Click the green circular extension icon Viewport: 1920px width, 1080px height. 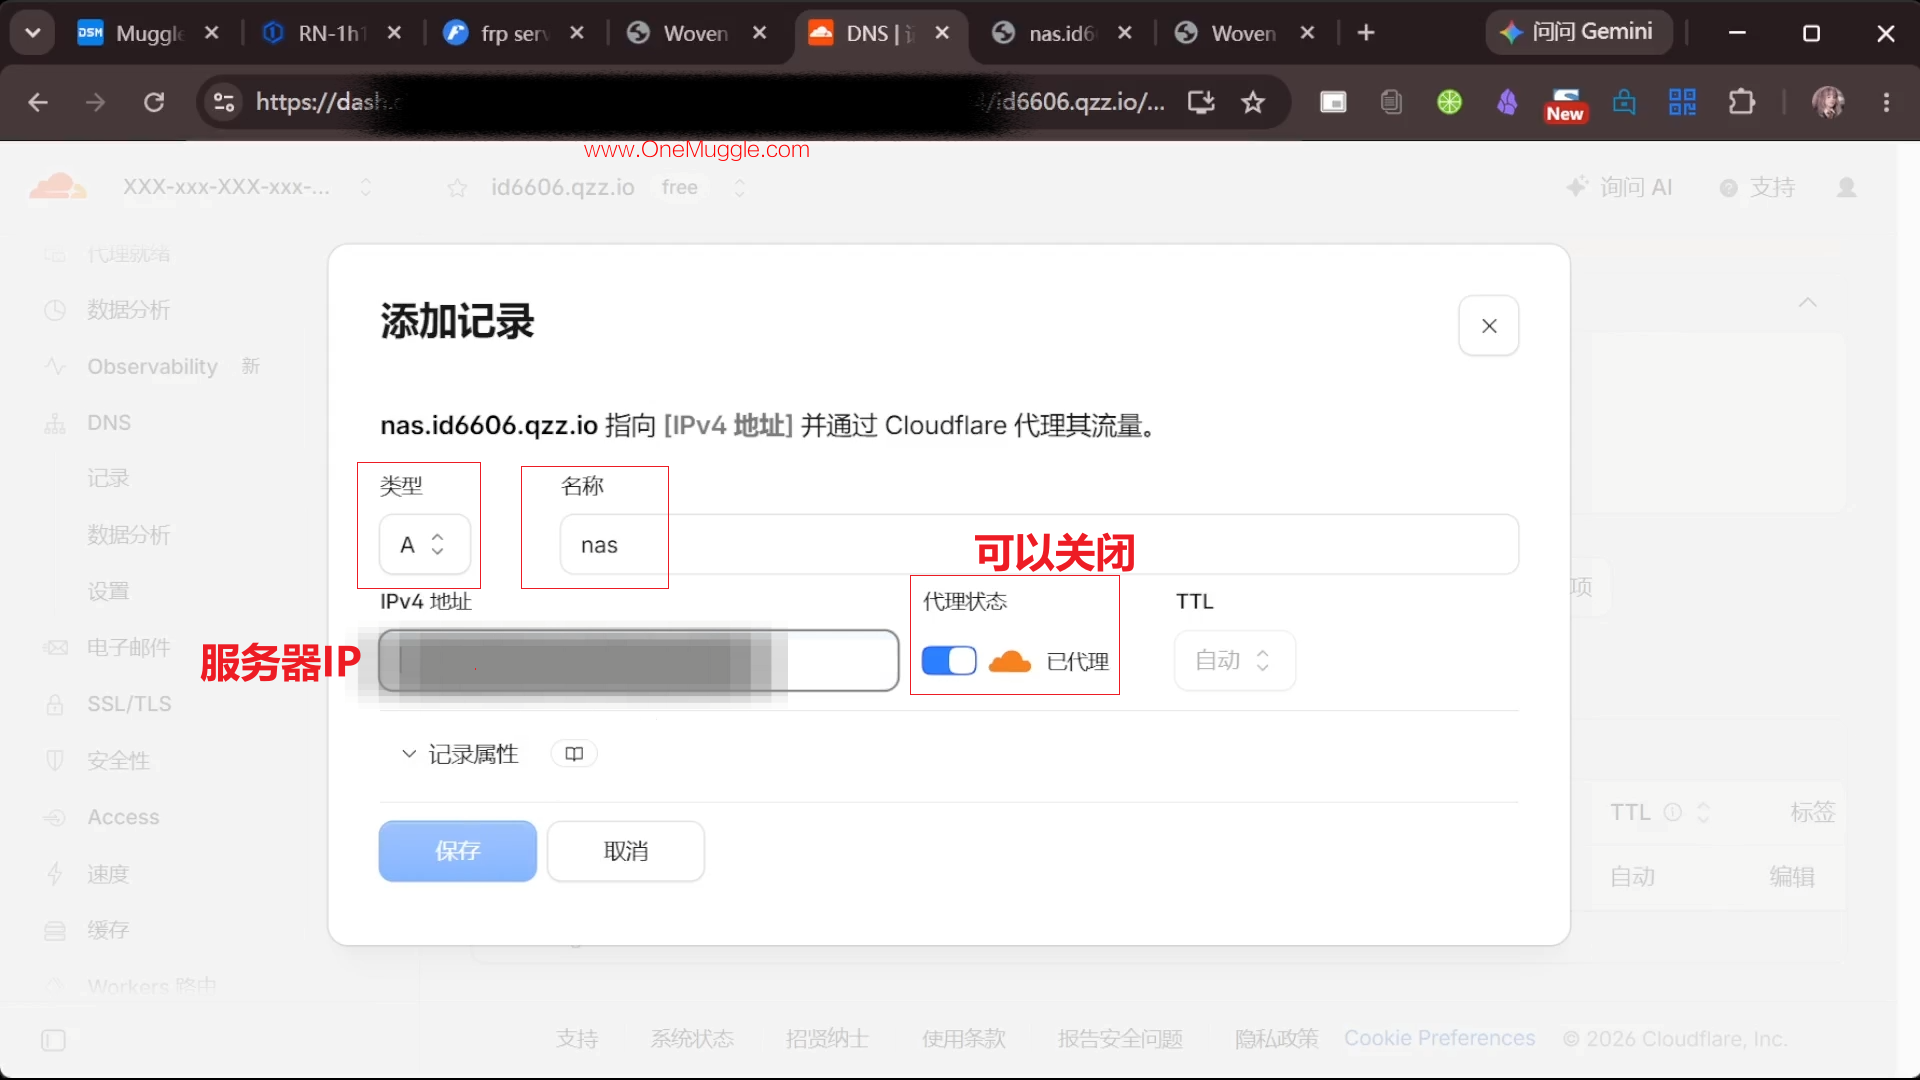1449,102
